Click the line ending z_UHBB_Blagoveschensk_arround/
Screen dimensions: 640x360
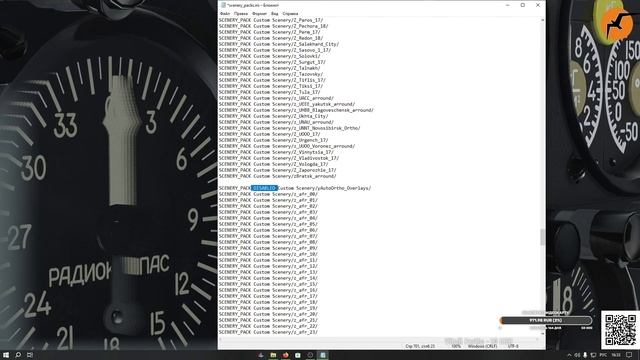296,110
